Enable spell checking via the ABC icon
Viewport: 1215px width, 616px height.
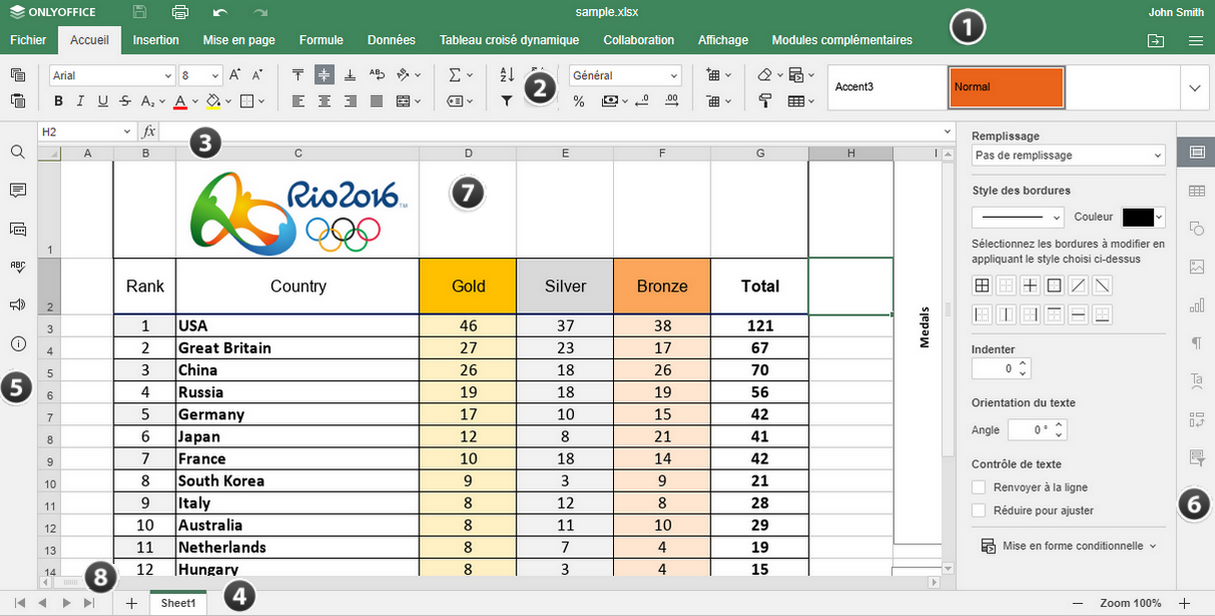(18, 267)
